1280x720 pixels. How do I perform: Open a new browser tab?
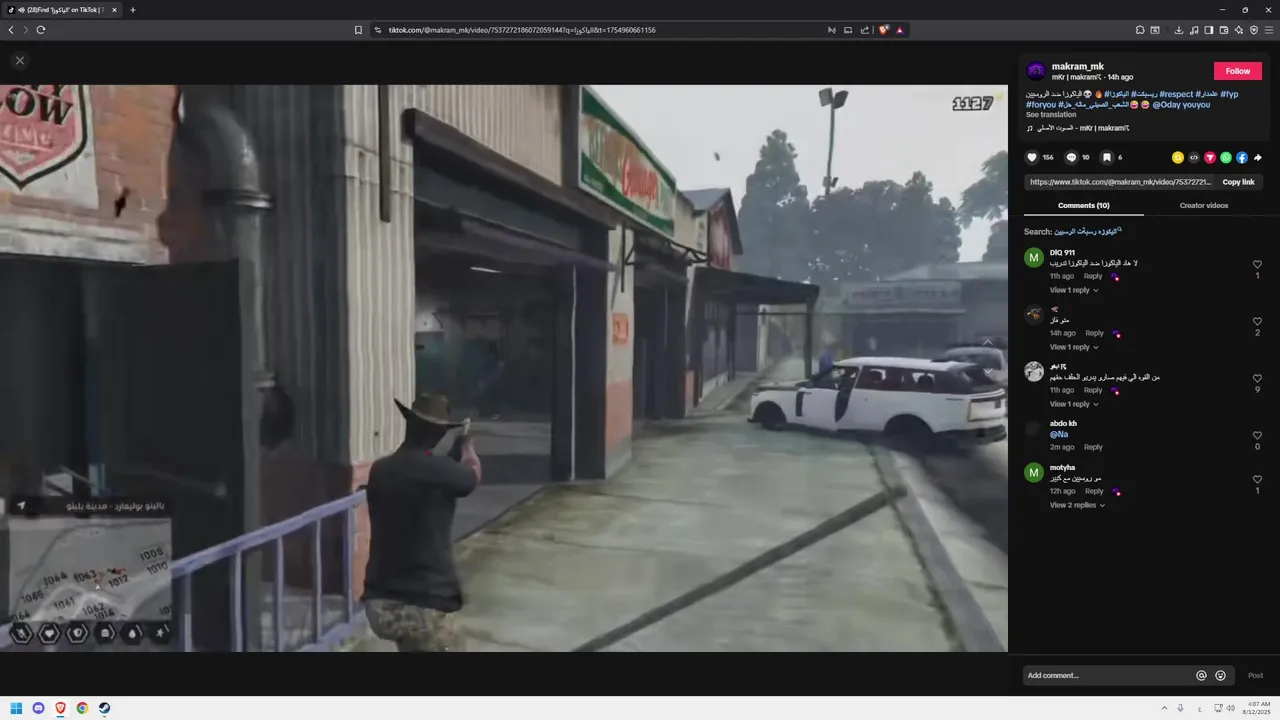[133, 10]
